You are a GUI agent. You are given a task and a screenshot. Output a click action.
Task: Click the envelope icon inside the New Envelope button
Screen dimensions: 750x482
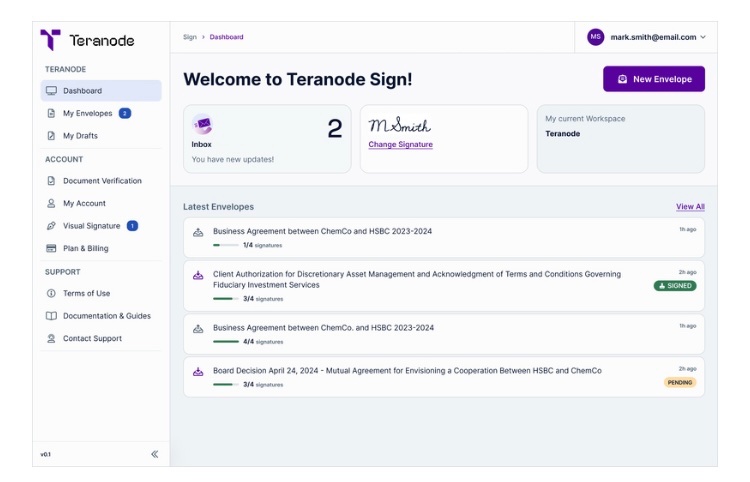[x=622, y=79]
